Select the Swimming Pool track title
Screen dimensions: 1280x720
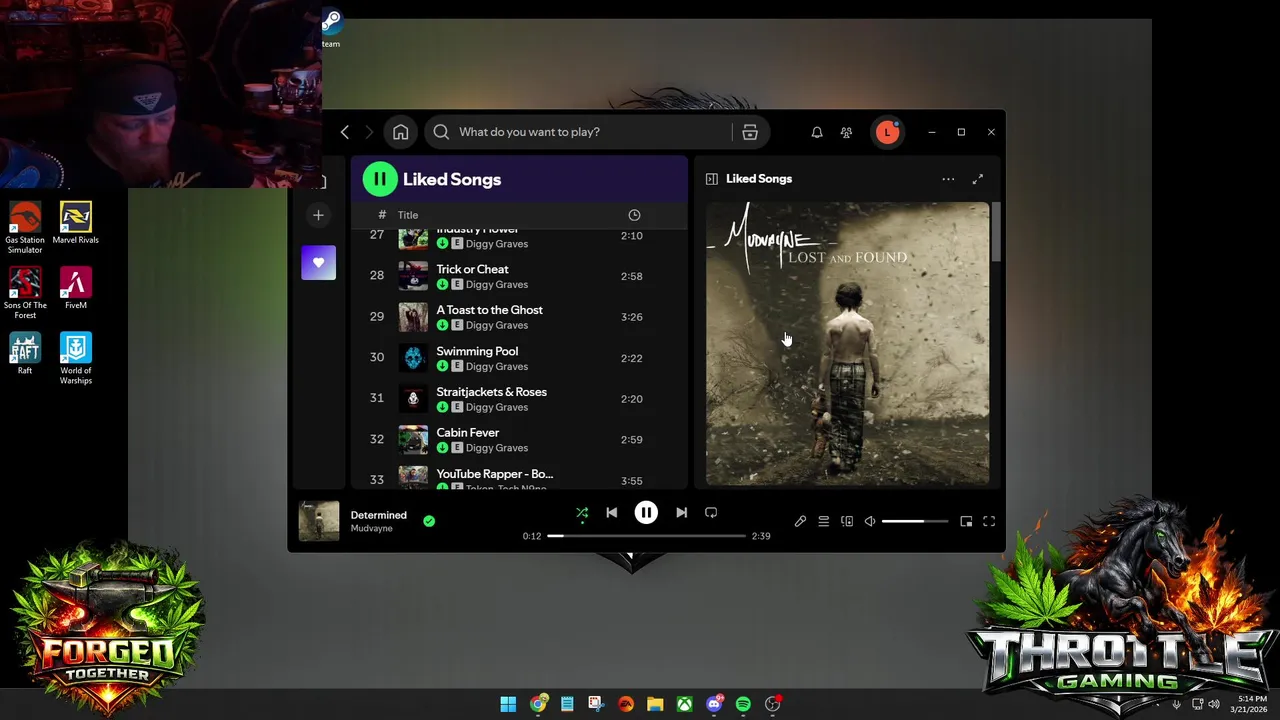[x=477, y=351]
